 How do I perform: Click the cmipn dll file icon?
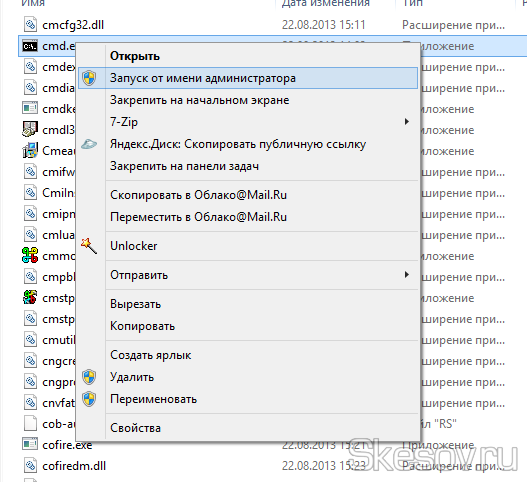pyautogui.click(x=30, y=214)
